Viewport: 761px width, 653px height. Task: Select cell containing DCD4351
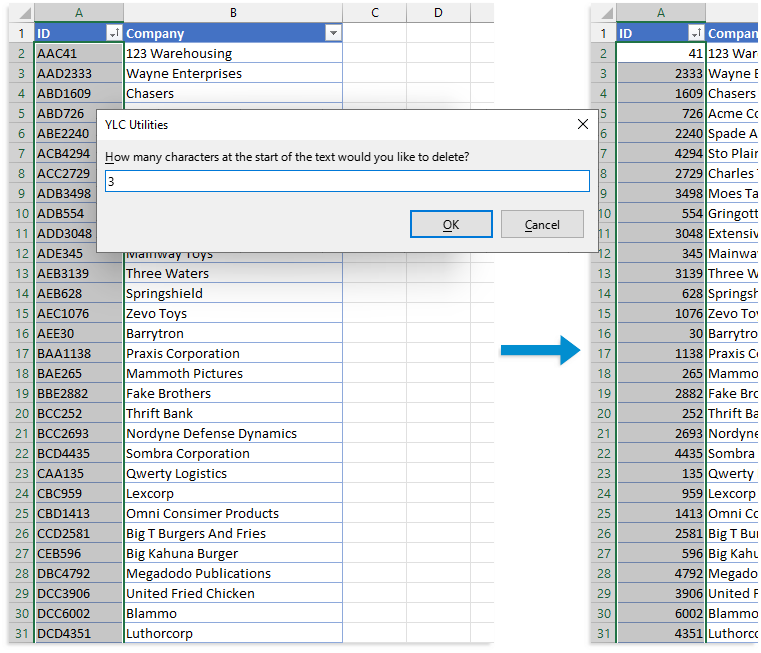[79, 633]
